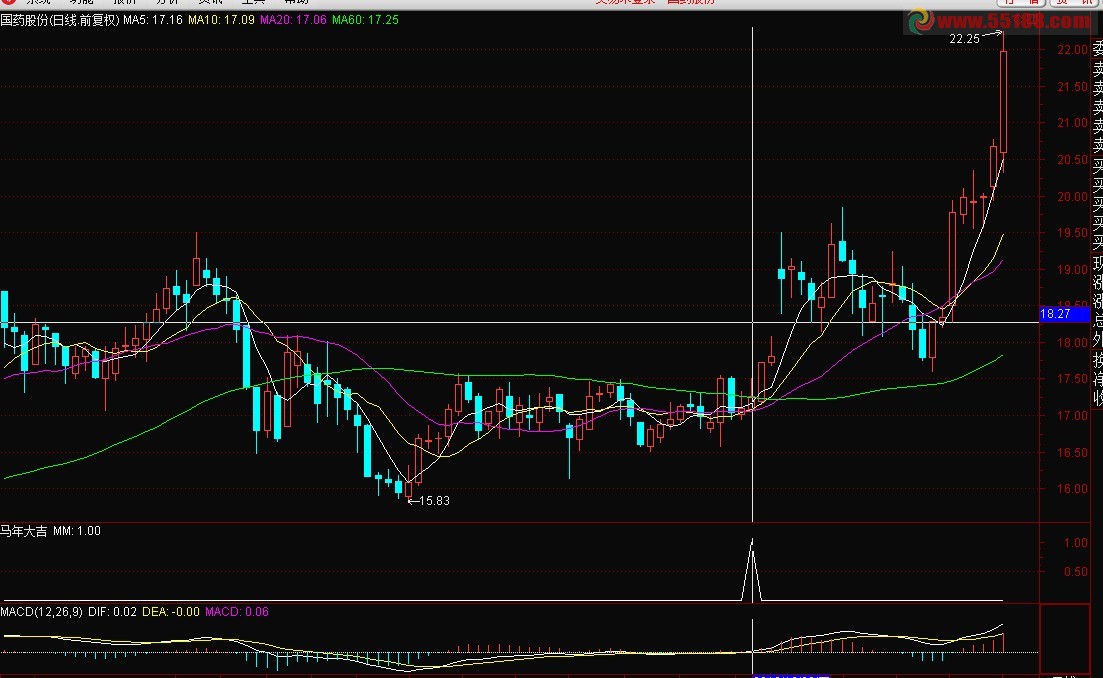Click the 16.50 price axis label
1103x678 pixels.
1072,452
